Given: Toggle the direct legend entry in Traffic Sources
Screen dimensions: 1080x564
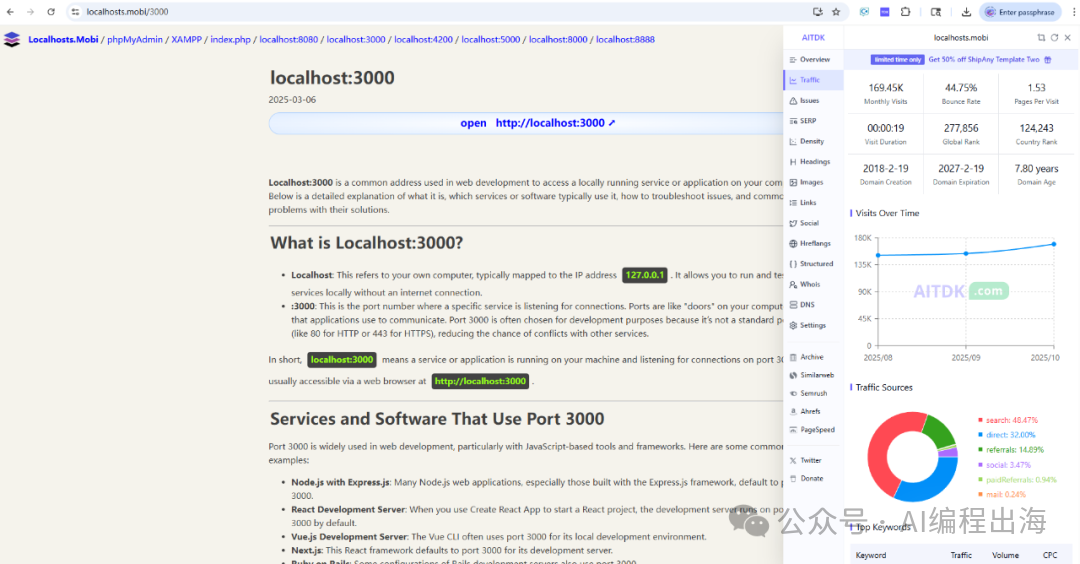Looking at the screenshot, I should click(1006, 435).
